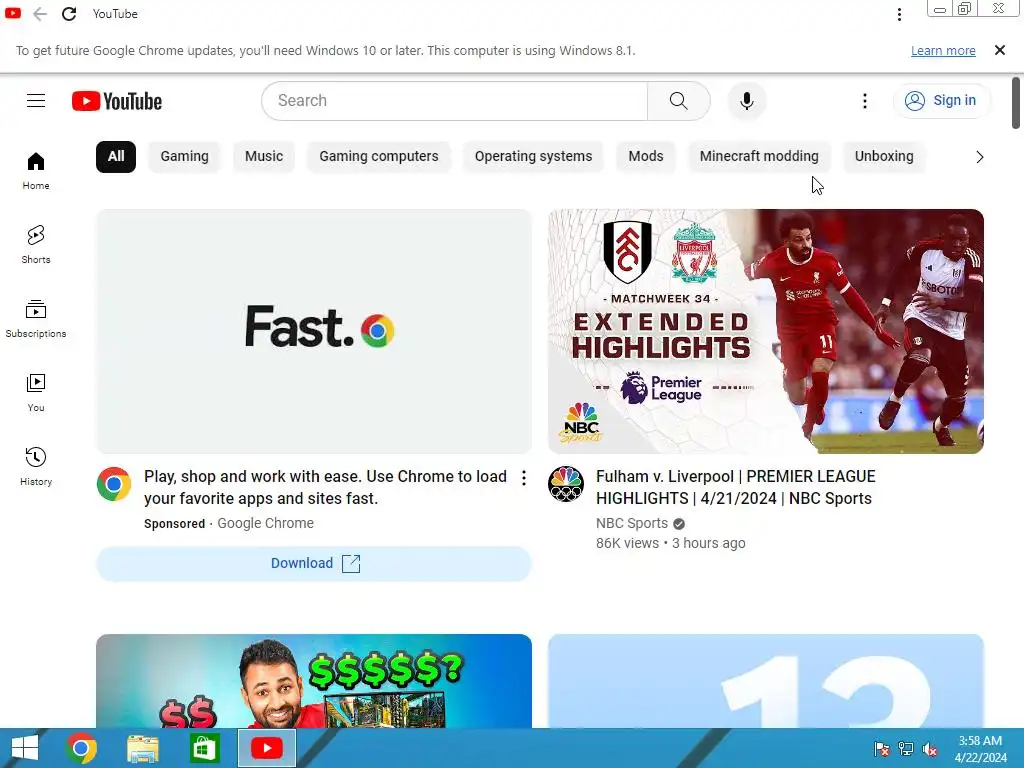Select the Gaming filter chip
This screenshot has height=768, width=1024.
pyautogui.click(x=185, y=157)
